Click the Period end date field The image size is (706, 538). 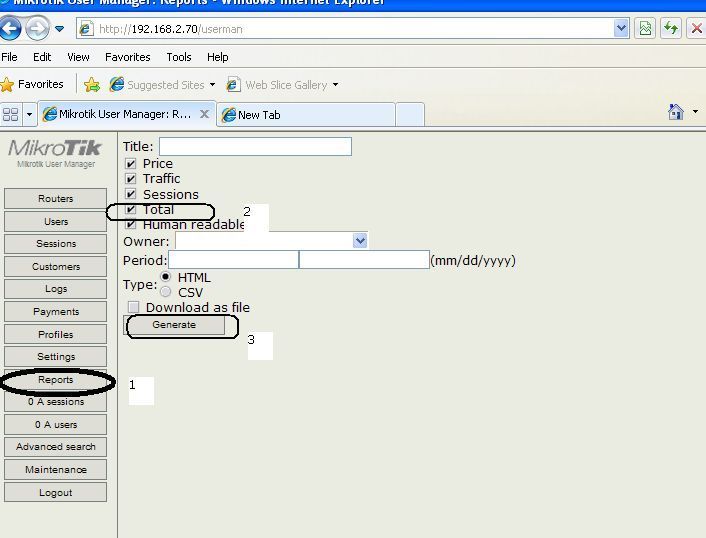[x=364, y=260]
